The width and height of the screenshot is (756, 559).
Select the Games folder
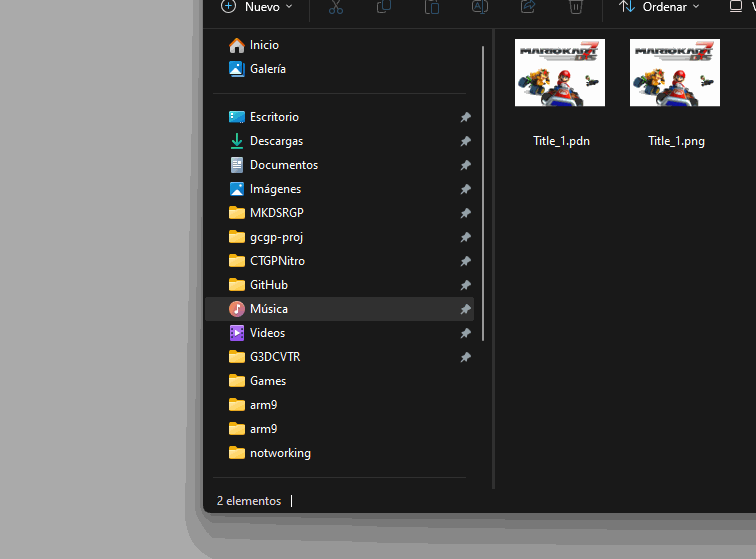click(x=339, y=381)
